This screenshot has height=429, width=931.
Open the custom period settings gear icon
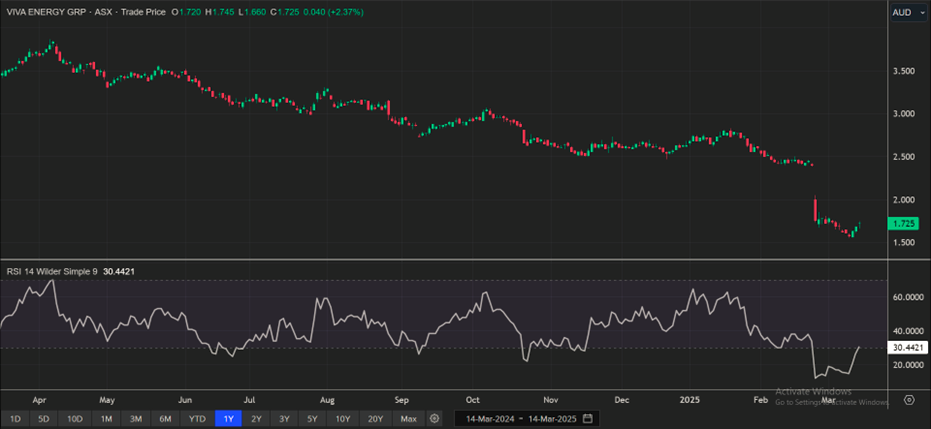[435, 418]
